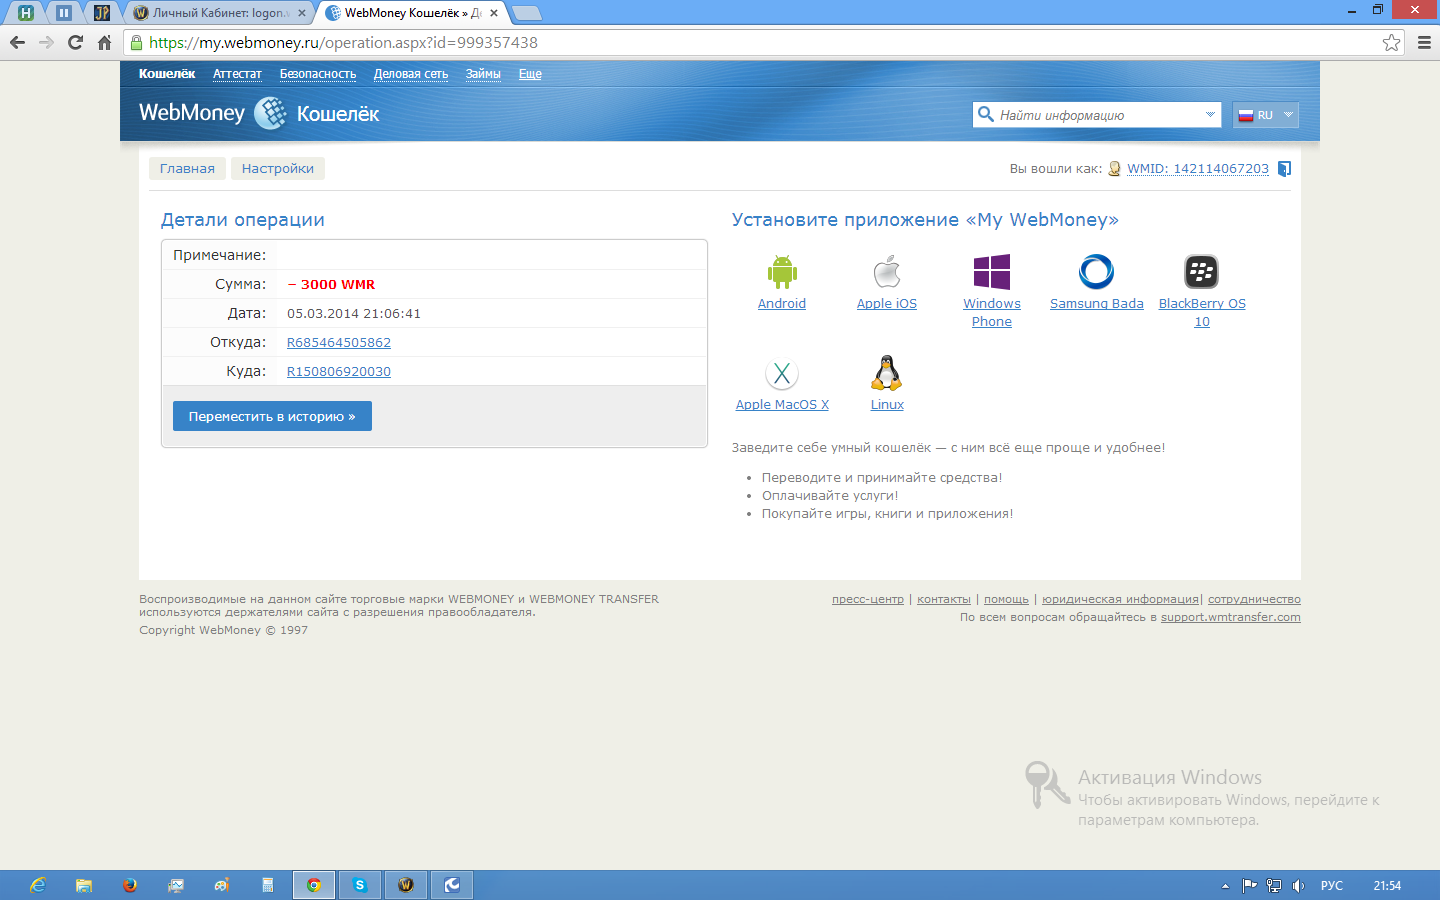Open Internet Explorer from the taskbar
Screen dimensions: 1440x900
click(x=38, y=885)
